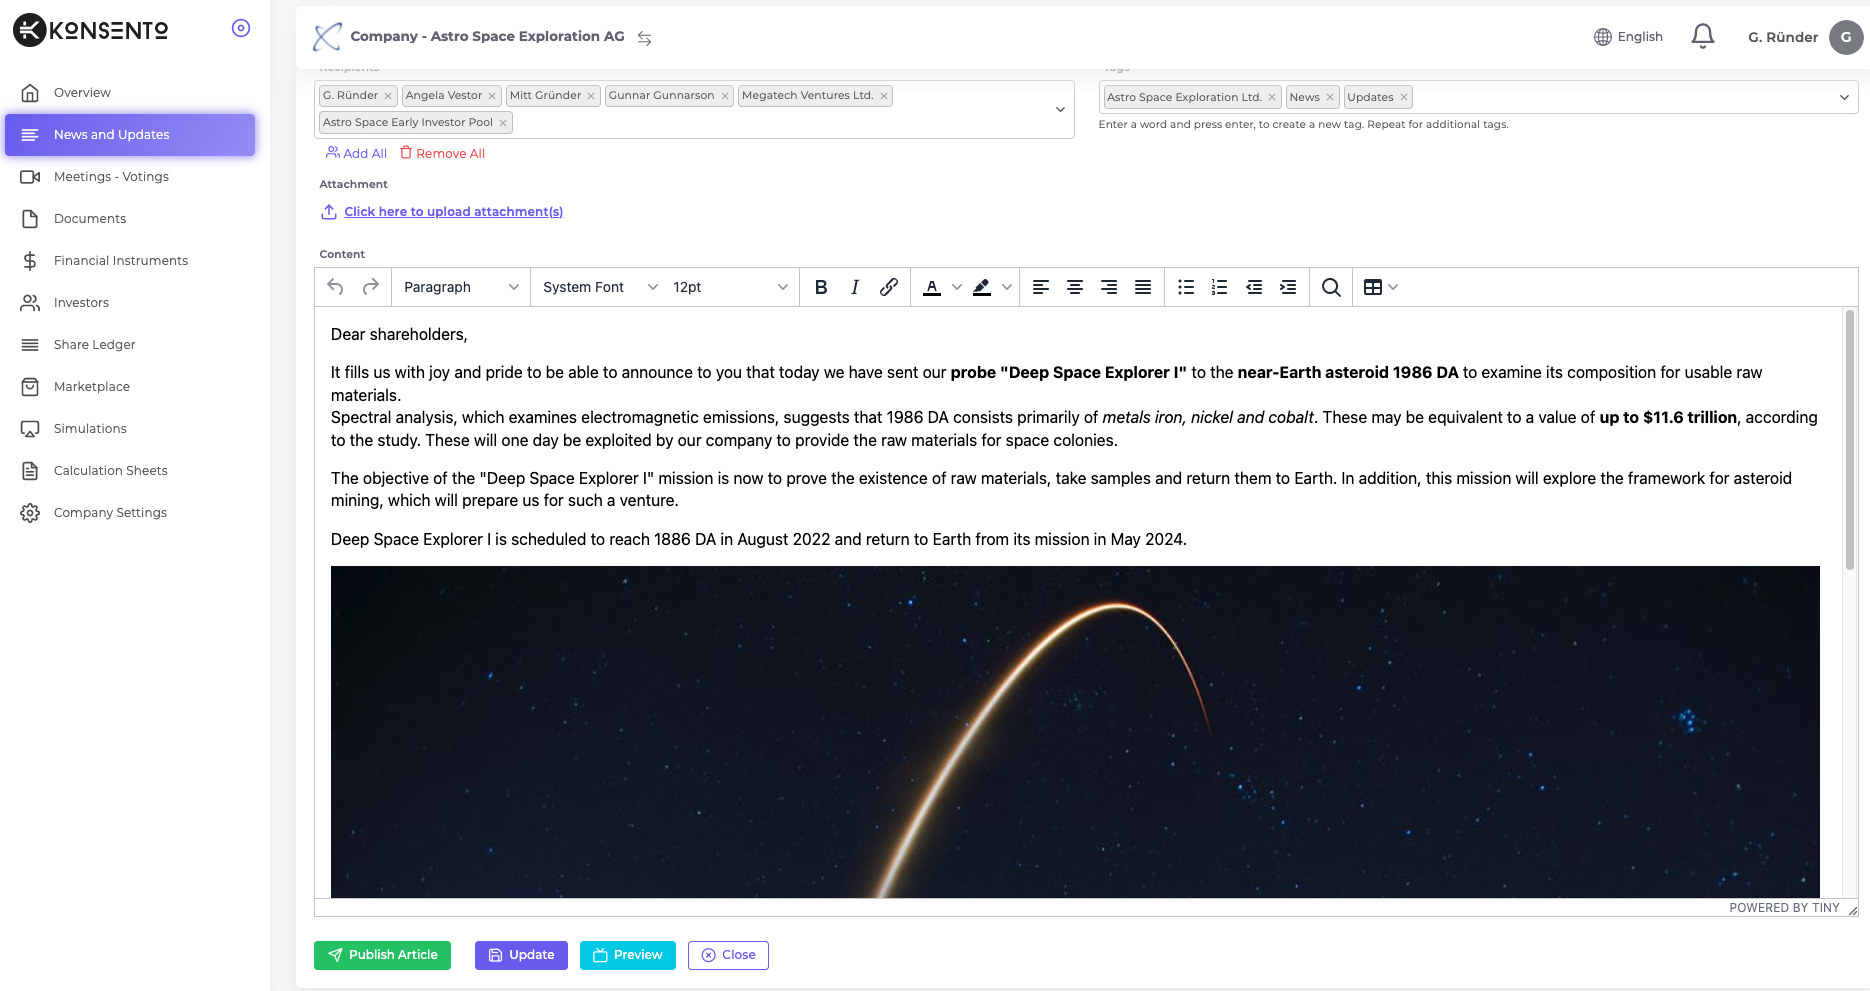Apply bulleted list to the content
Image resolution: width=1870 pixels, height=991 pixels.
(1185, 287)
